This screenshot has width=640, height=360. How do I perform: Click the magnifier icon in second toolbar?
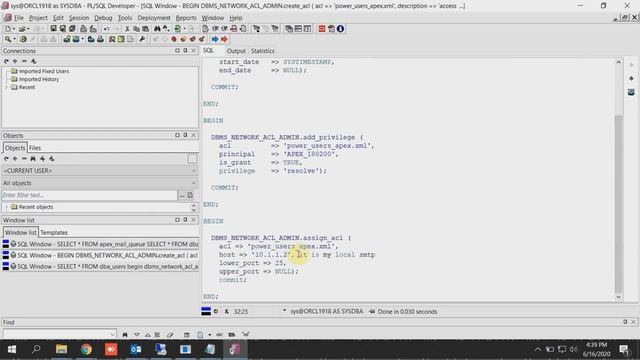click(7, 40)
